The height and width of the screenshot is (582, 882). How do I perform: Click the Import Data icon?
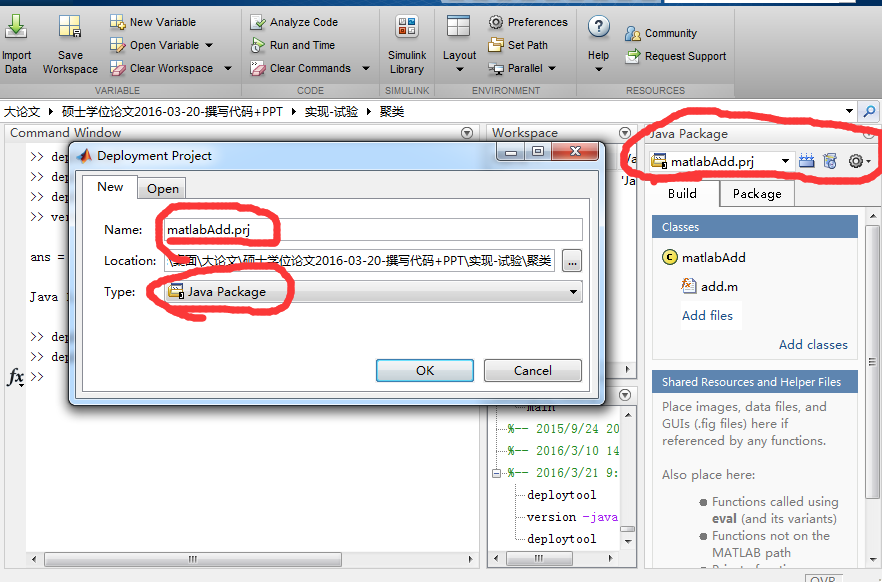point(16,26)
